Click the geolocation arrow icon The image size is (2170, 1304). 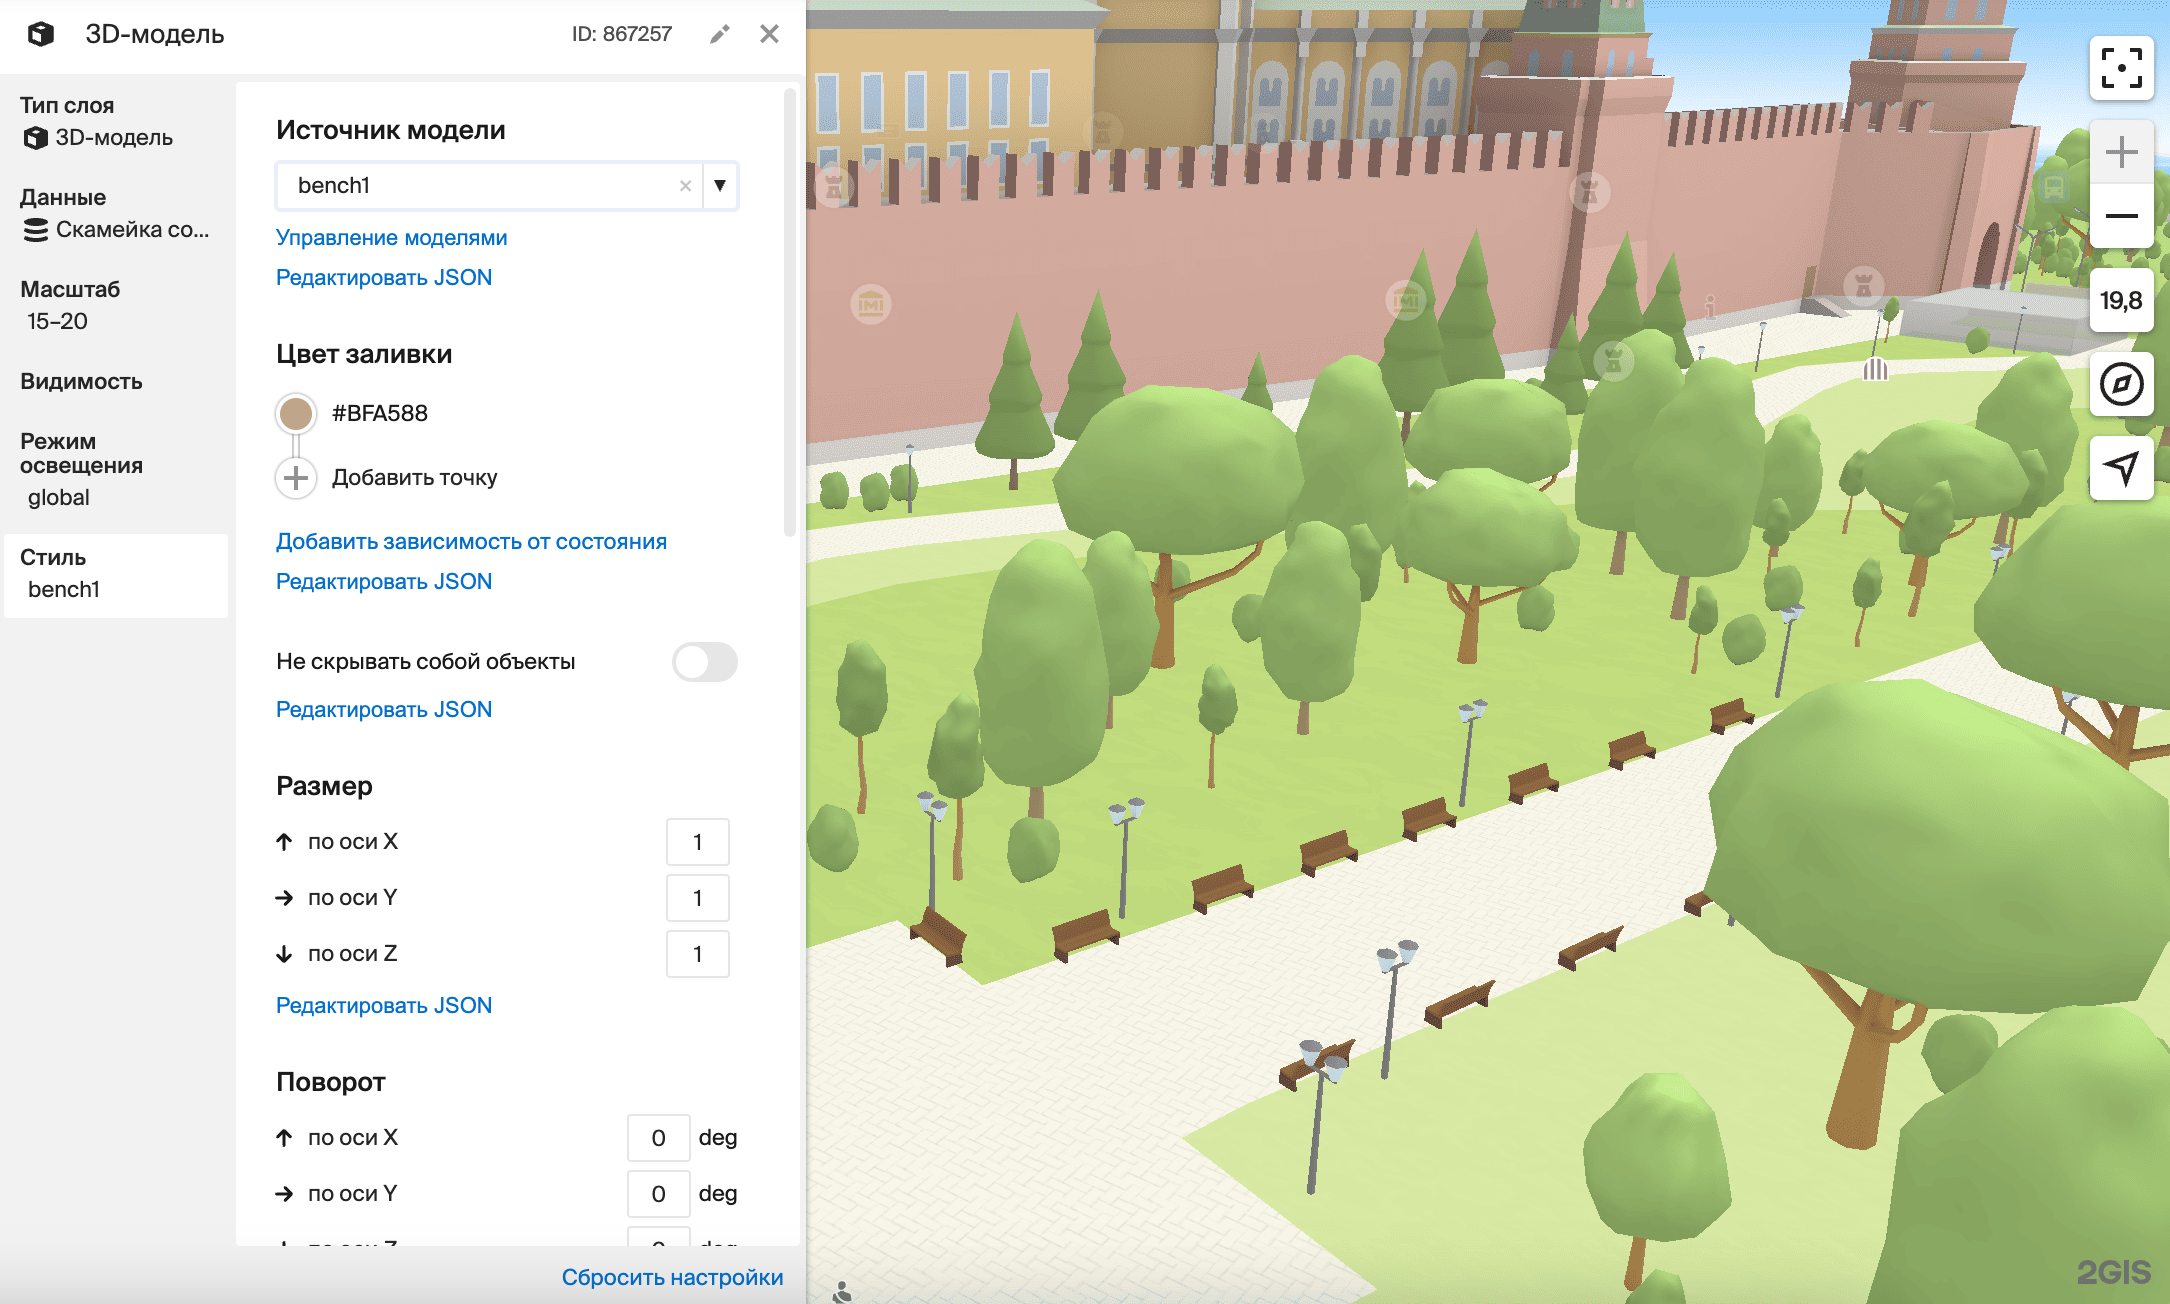[2120, 468]
